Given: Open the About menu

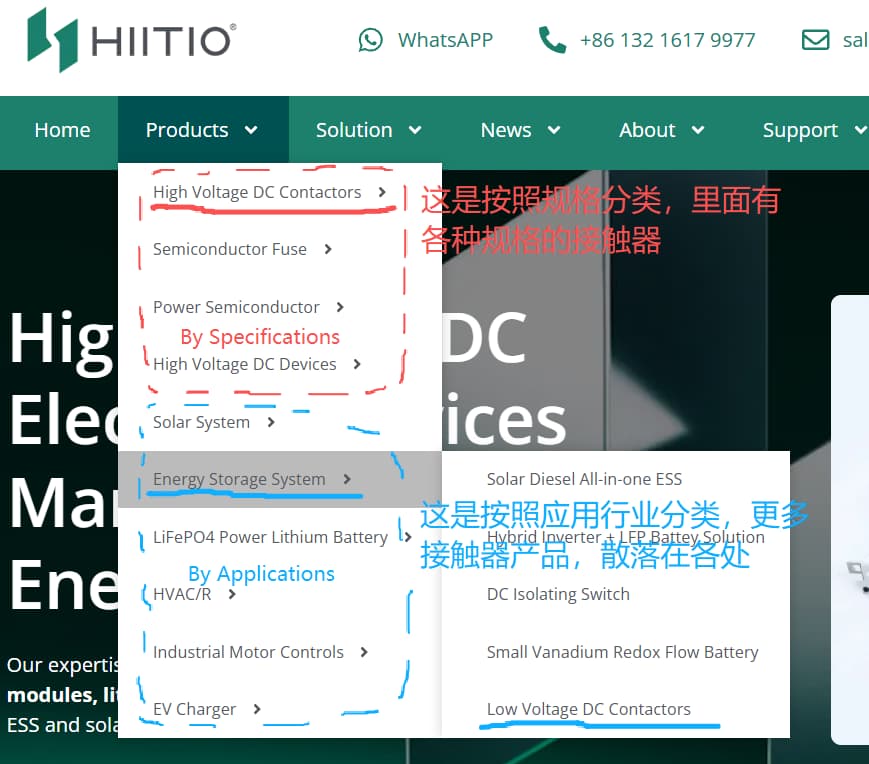Looking at the screenshot, I should click(647, 130).
